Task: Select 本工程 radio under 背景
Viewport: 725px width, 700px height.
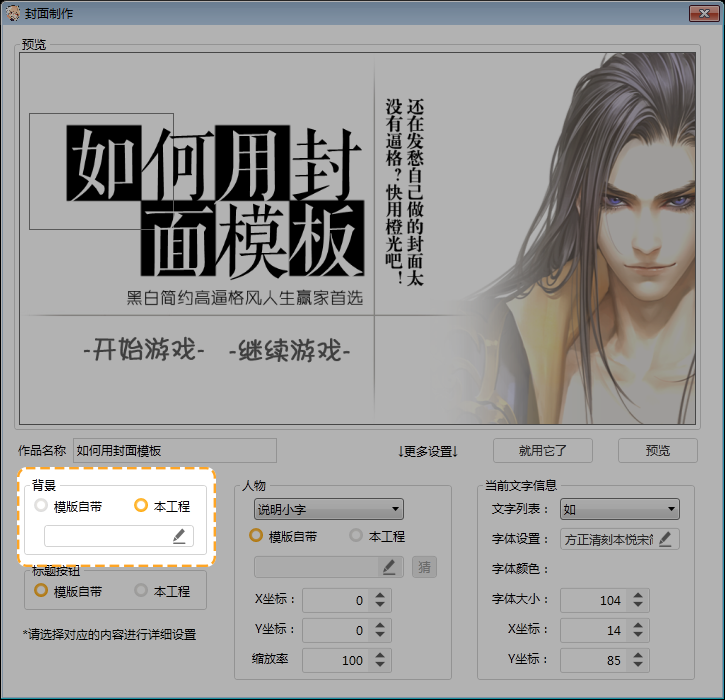Action: coord(141,506)
